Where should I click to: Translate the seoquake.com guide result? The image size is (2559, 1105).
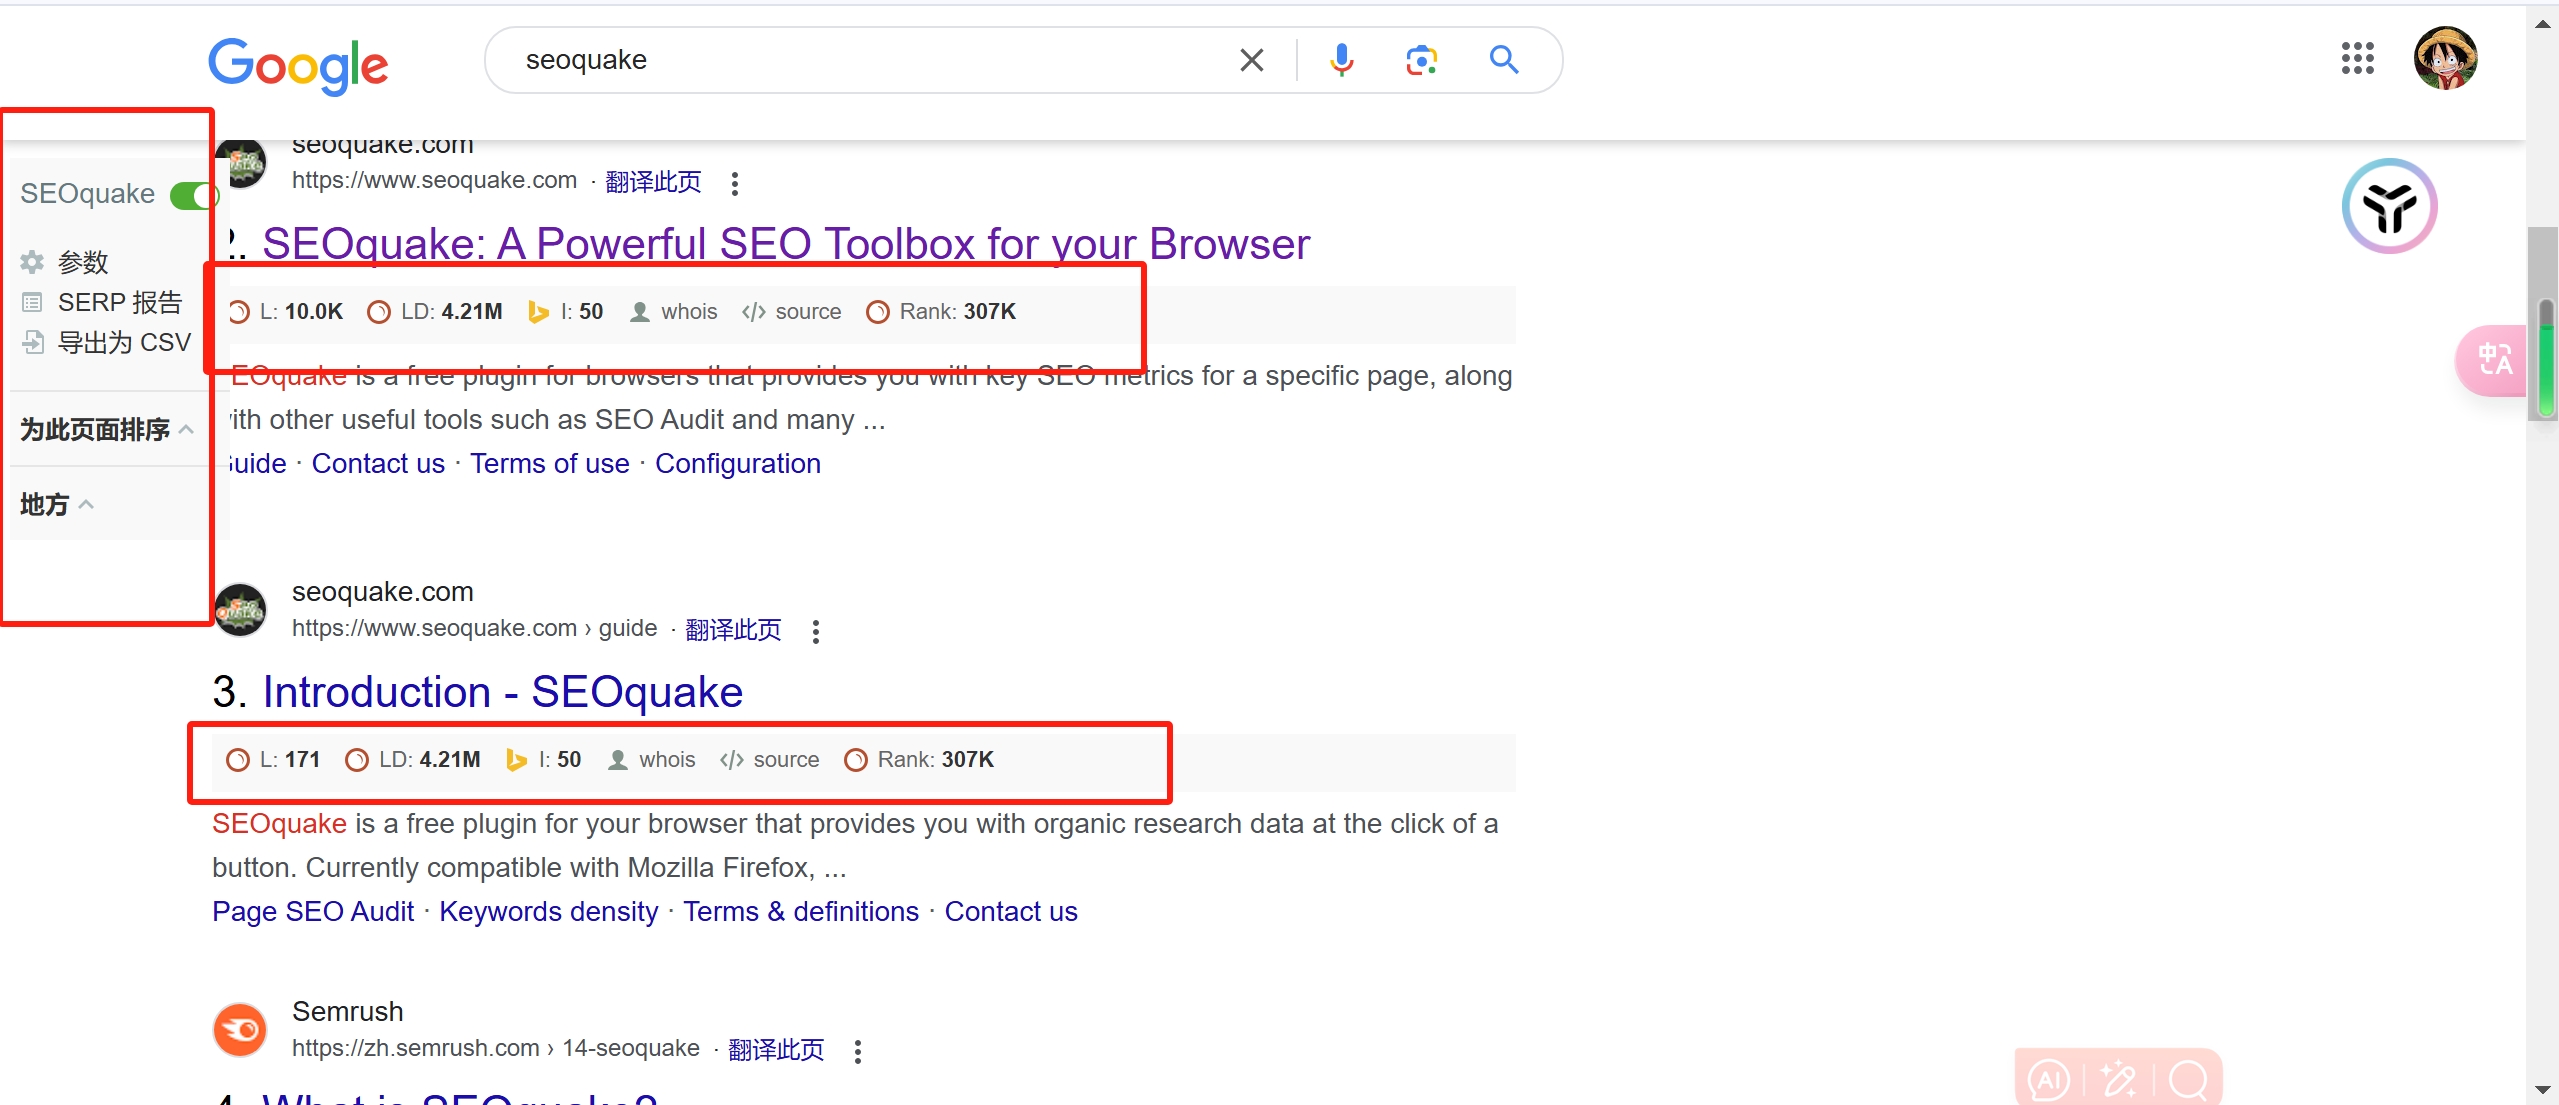pyautogui.click(x=733, y=630)
